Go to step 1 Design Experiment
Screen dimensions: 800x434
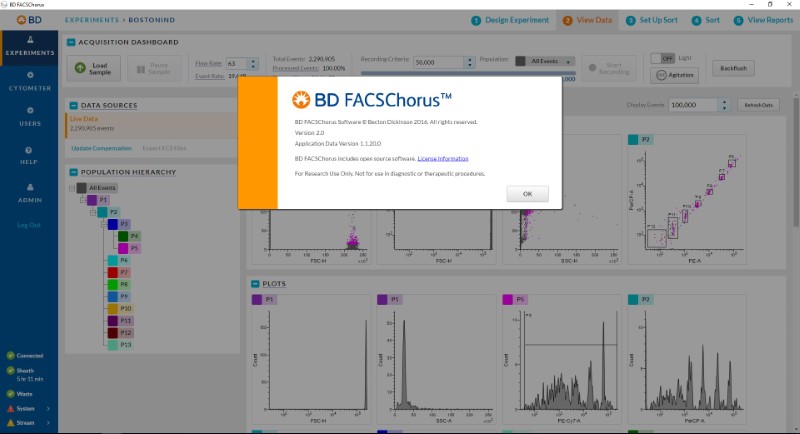tap(510, 20)
